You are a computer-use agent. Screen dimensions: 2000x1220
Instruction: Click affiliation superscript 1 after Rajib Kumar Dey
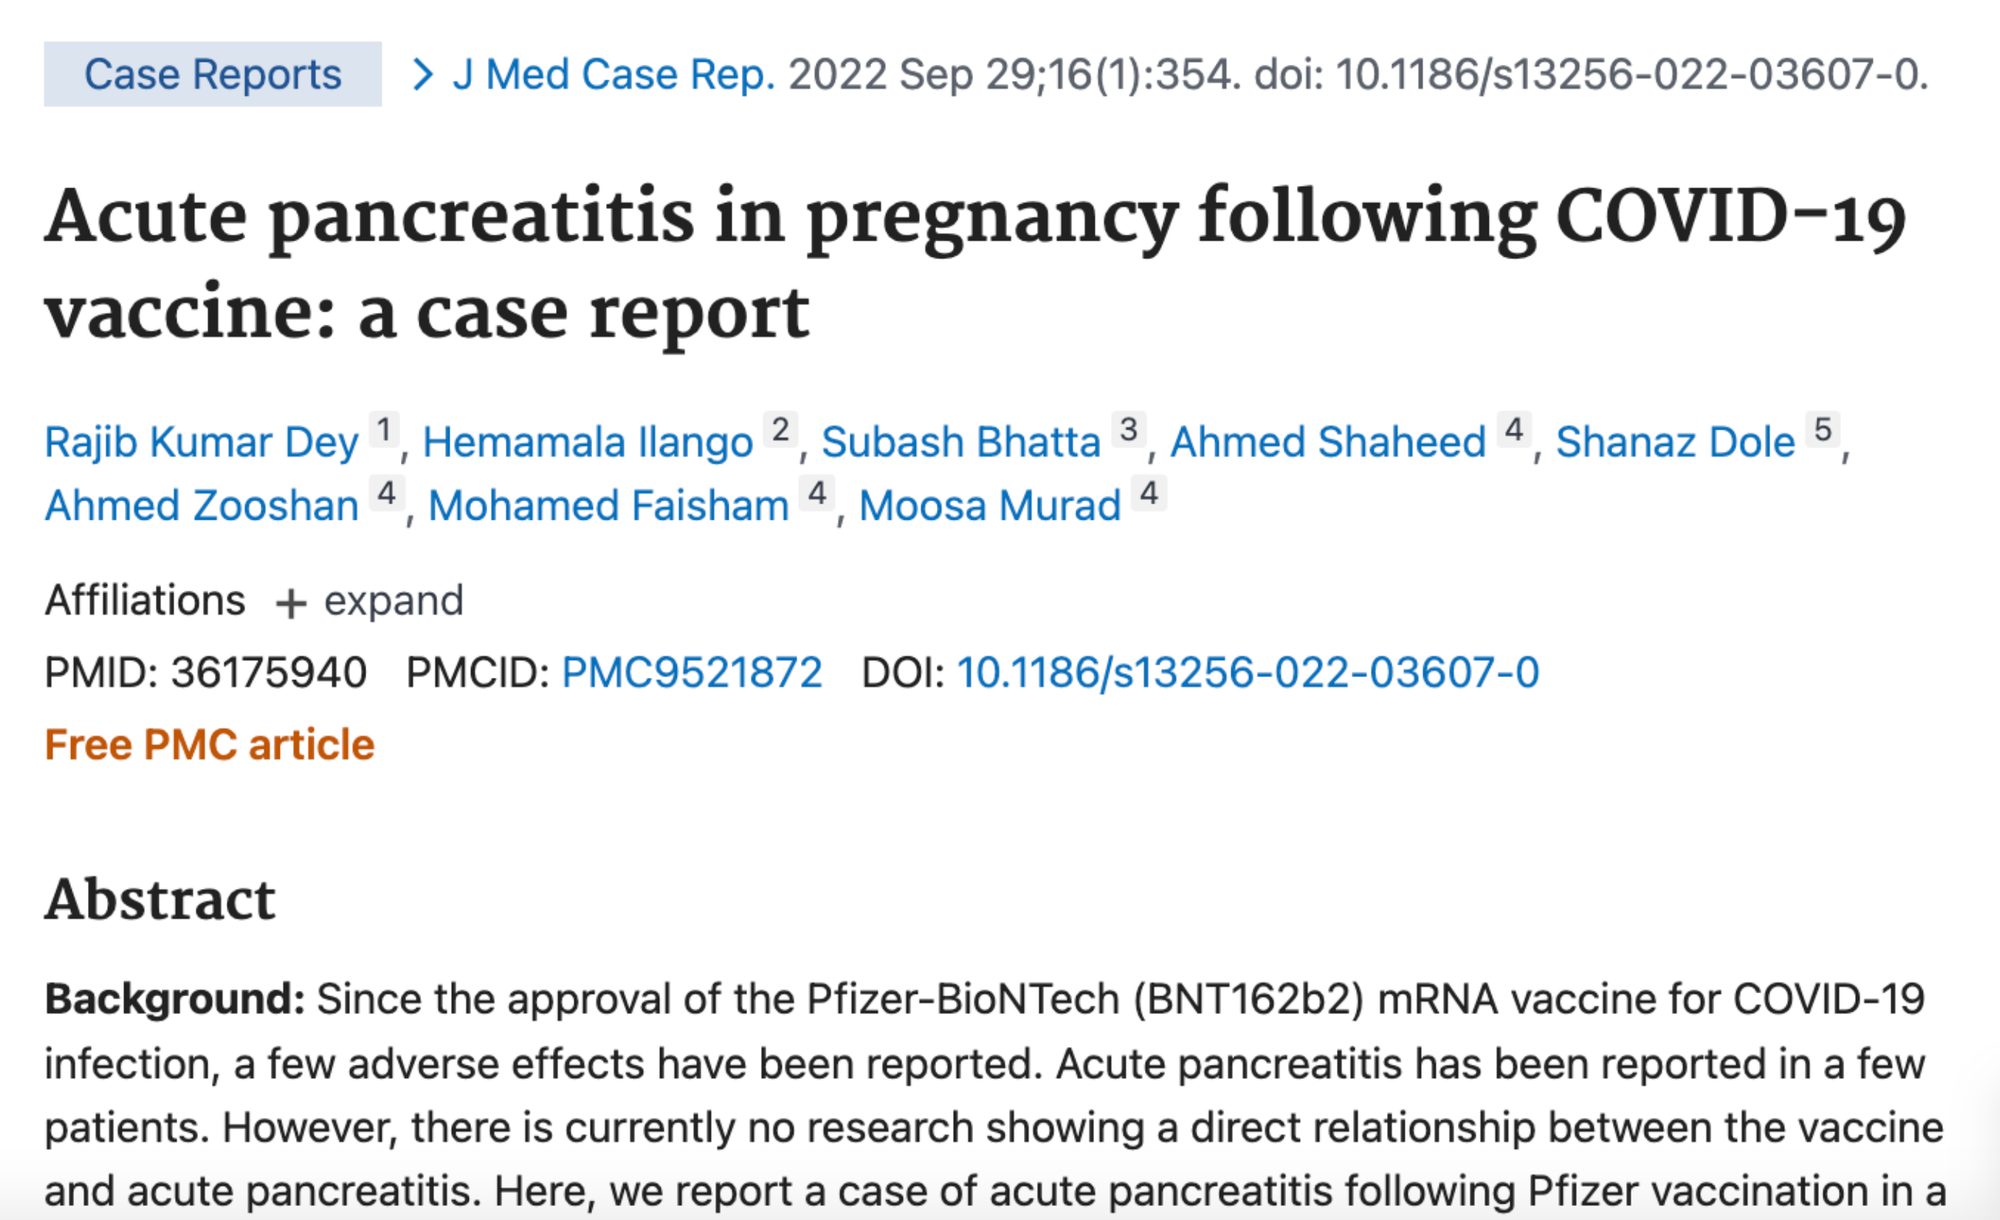384,431
